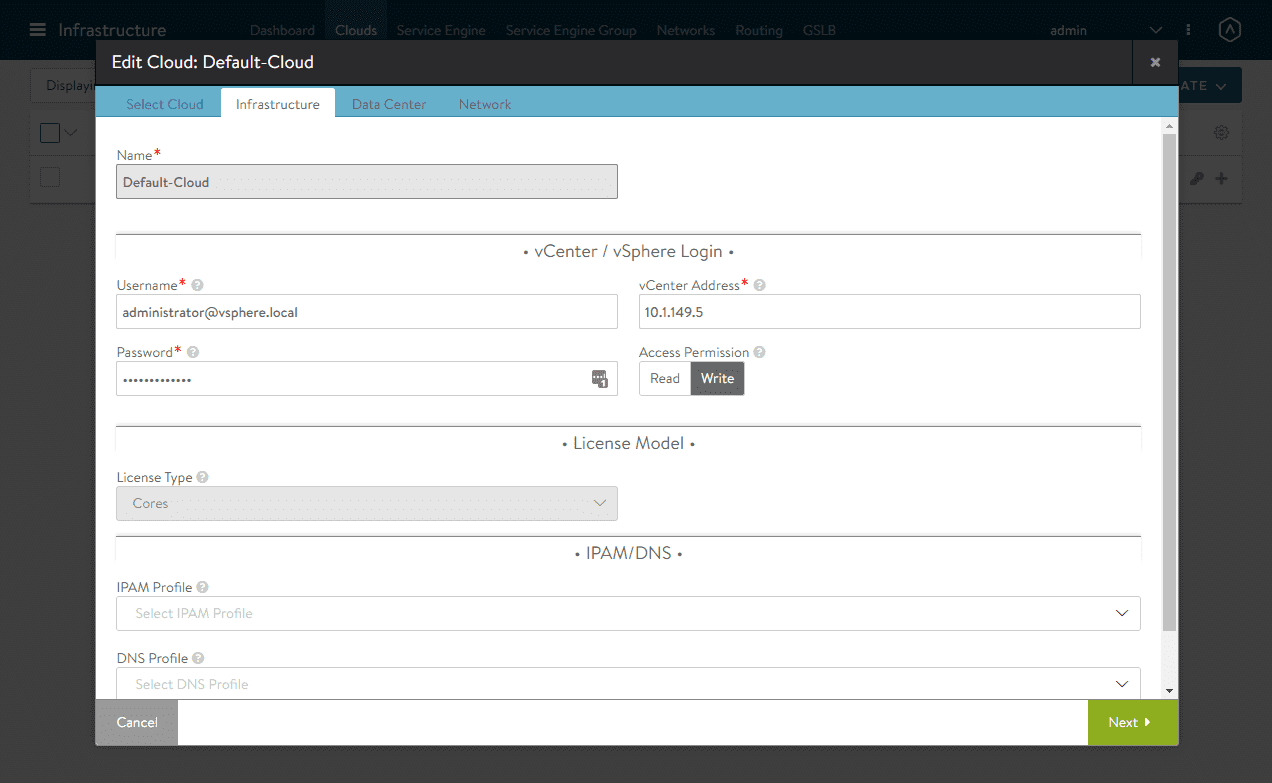The height and width of the screenshot is (783, 1272).
Task: Click the Name field Default-Cloud
Action: click(367, 182)
